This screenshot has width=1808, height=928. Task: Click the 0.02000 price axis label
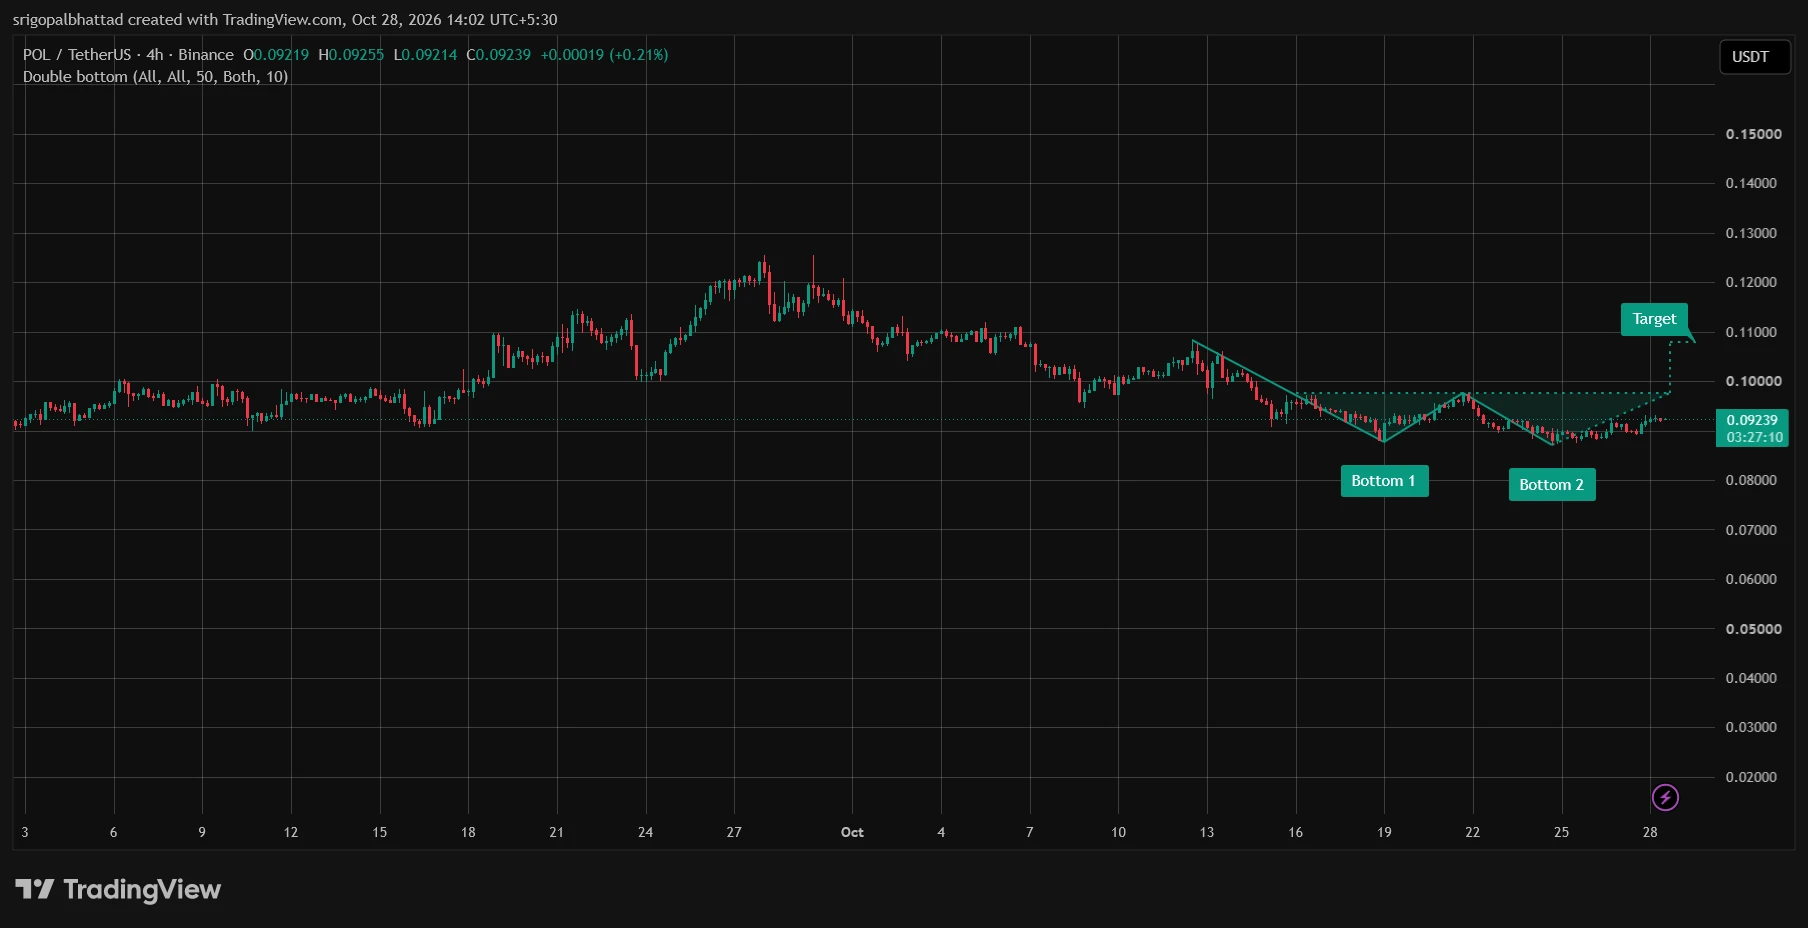pos(1753,777)
